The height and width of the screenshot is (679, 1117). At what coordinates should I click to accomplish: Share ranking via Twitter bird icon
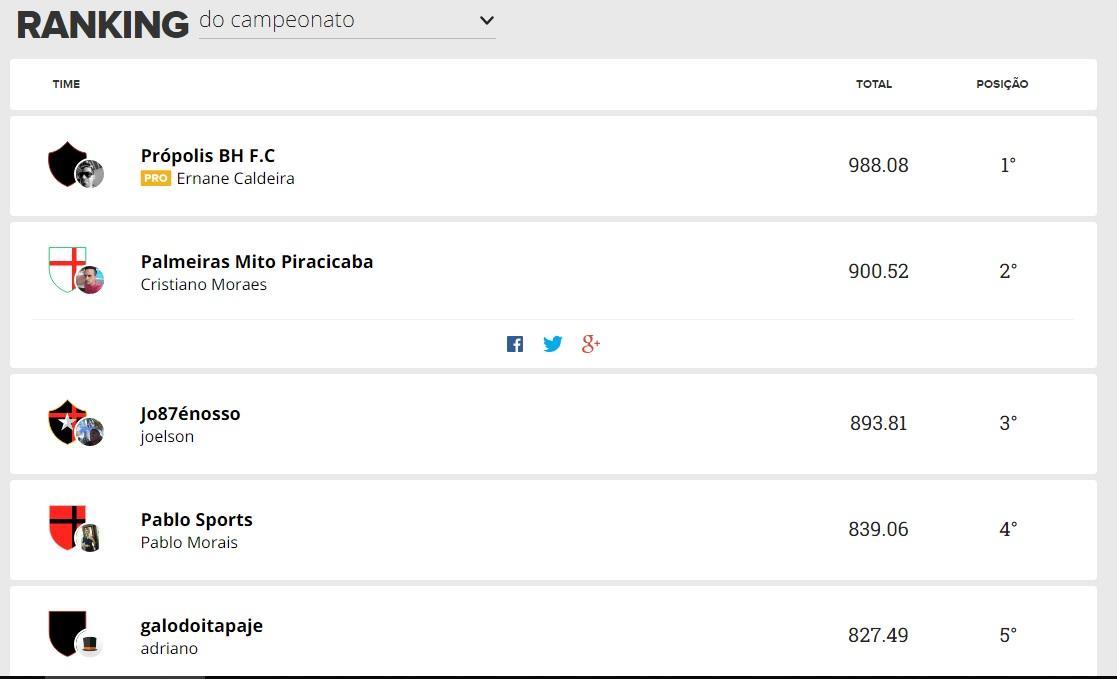pos(552,344)
